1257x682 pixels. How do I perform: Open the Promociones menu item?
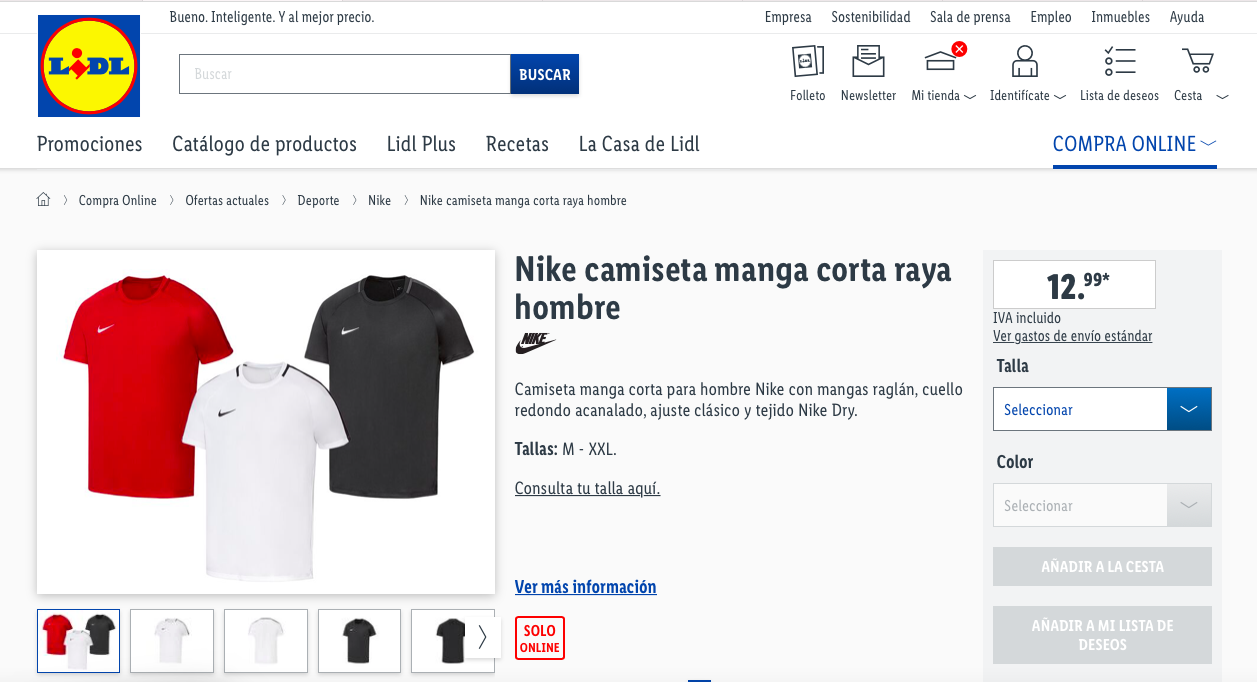point(90,144)
